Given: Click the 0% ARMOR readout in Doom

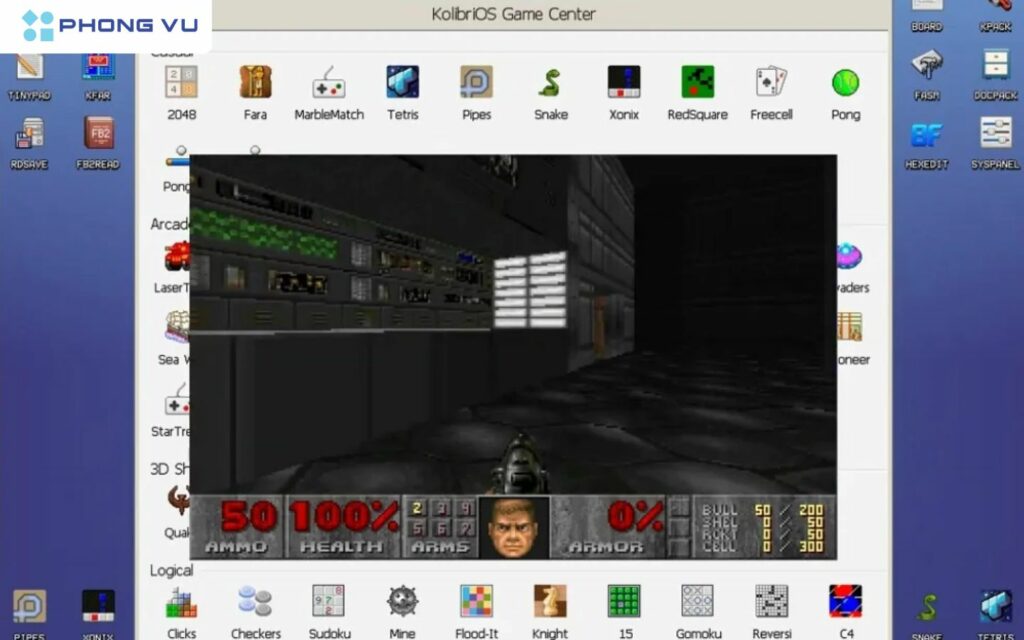Looking at the screenshot, I should (x=607, y=526).
